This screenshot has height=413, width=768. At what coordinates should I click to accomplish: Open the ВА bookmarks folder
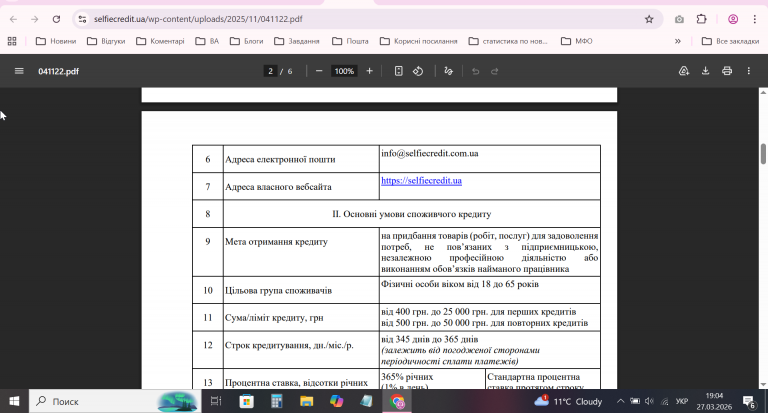click(207, 41)
